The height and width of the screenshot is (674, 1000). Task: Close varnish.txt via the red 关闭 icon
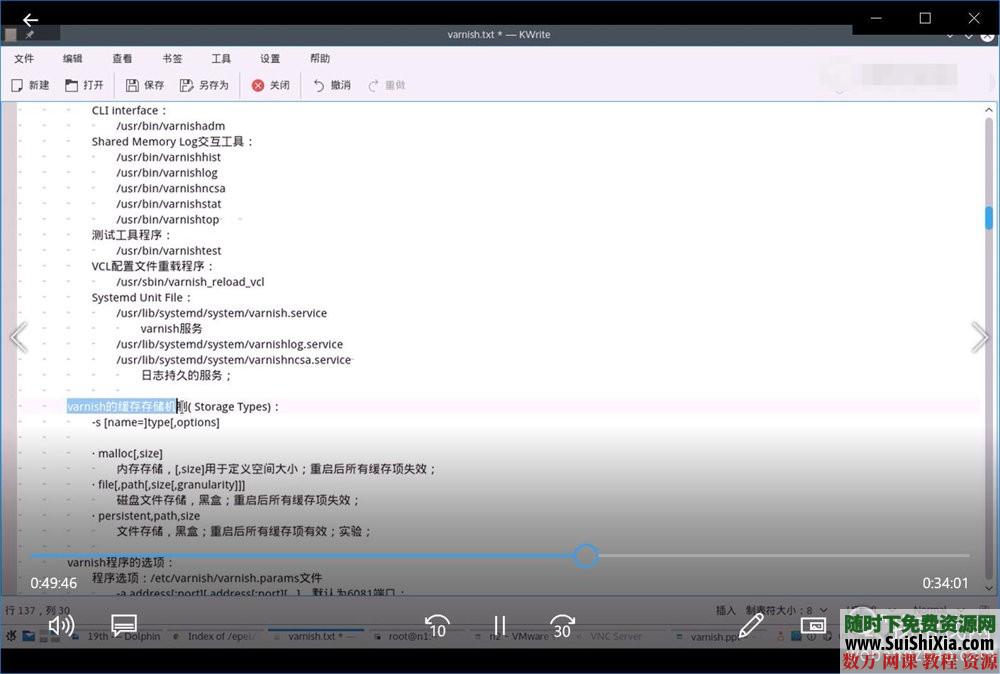[270, 85]
